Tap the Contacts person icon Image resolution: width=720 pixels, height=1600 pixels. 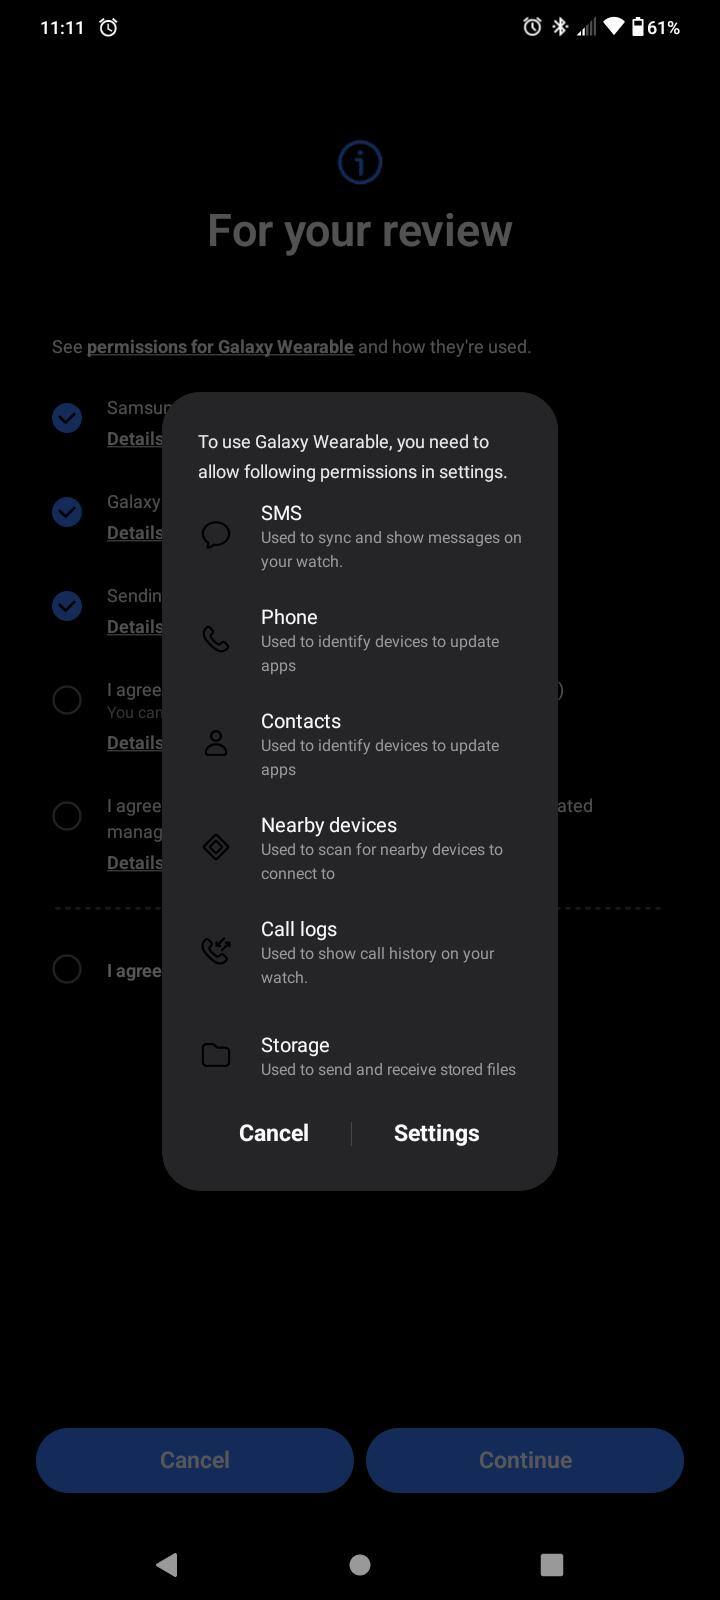(x=216, y=743)
